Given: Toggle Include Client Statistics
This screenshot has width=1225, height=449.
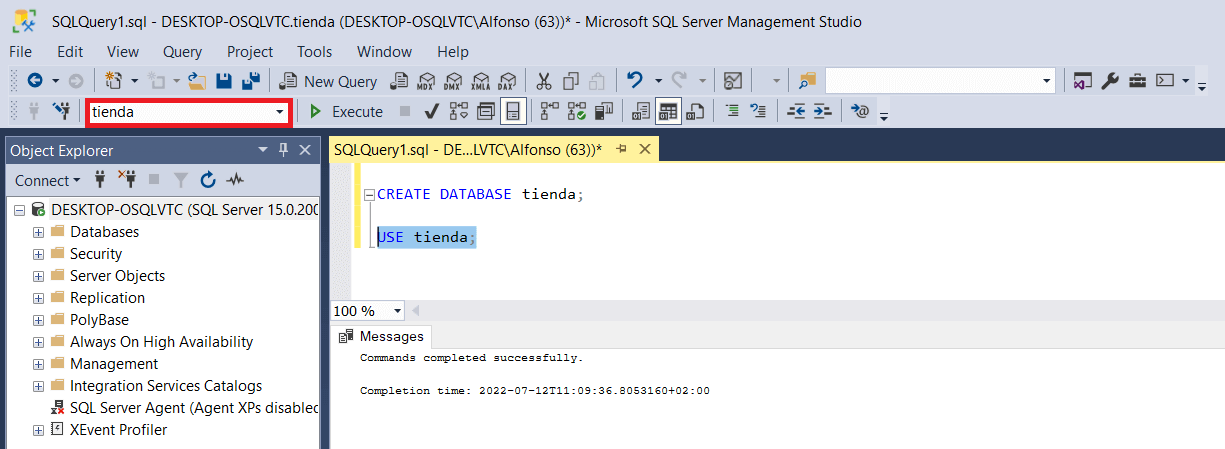Looking at the screenshot, I should point(603,111).
